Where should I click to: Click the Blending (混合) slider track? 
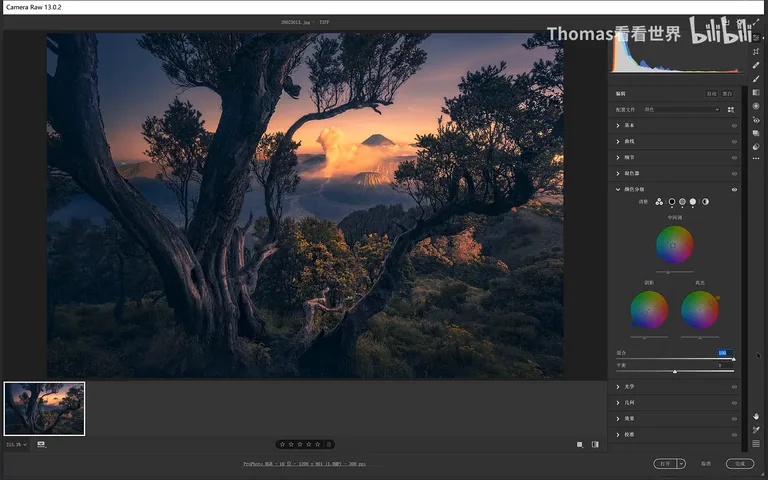click(x=675, y=359)
